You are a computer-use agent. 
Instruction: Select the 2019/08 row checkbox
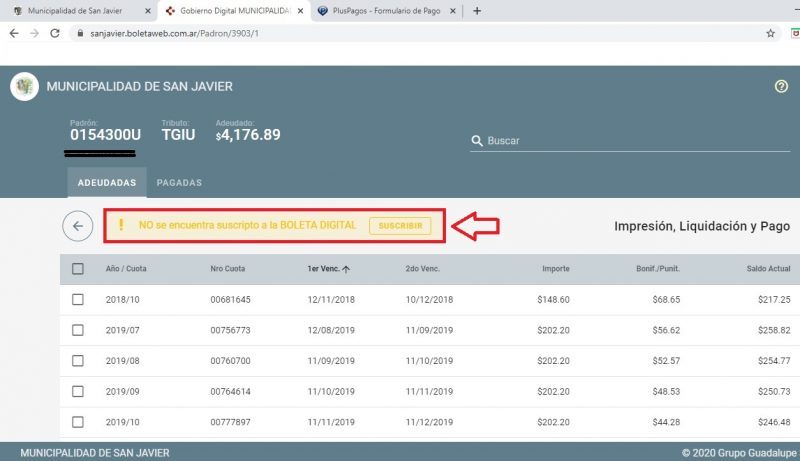[x=78, y=360]
